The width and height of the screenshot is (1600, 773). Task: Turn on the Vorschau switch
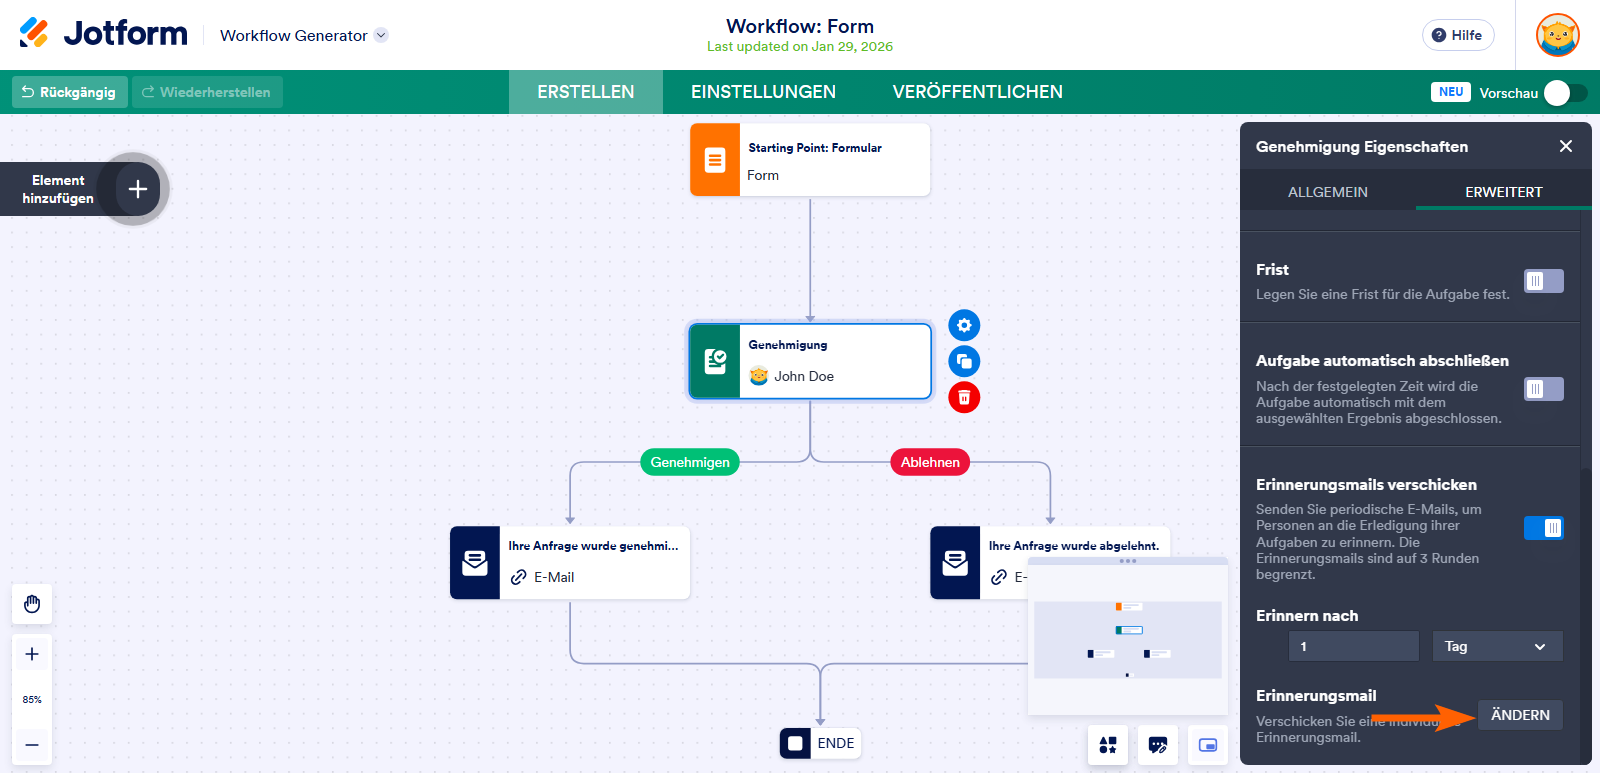point(1564,93)
